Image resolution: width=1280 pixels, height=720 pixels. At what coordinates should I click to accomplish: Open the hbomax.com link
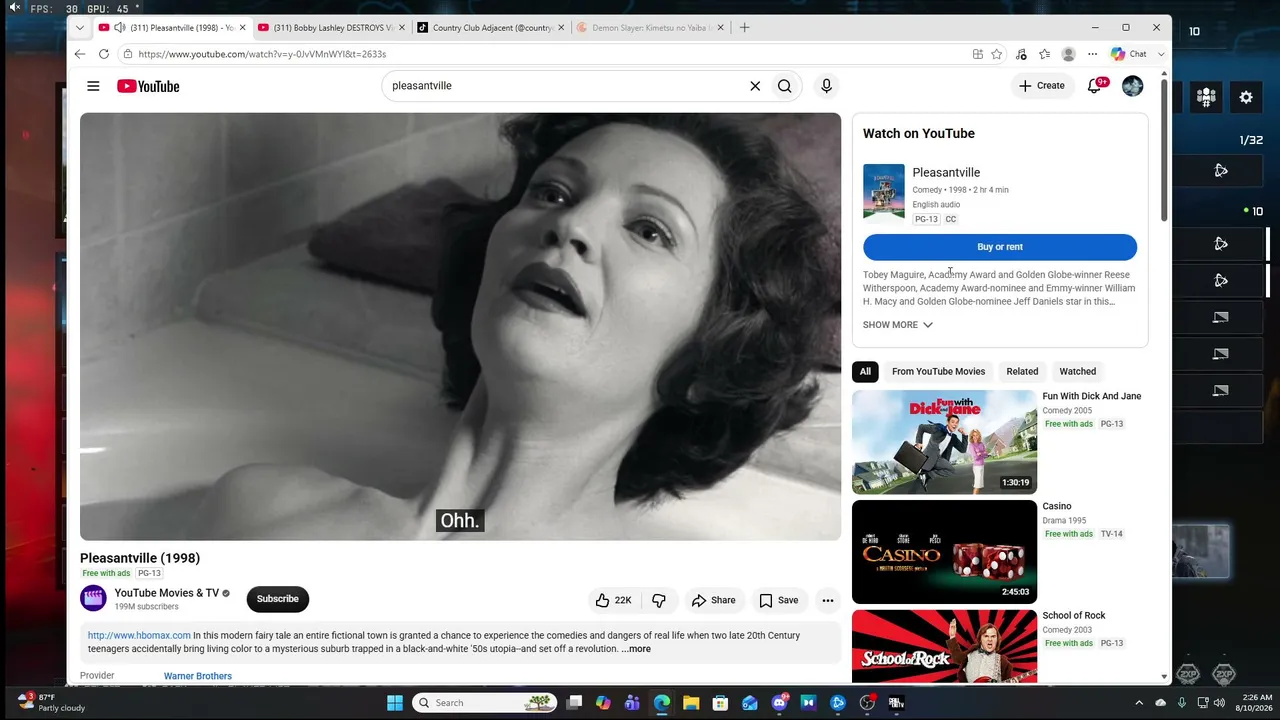tap(139, 635)
